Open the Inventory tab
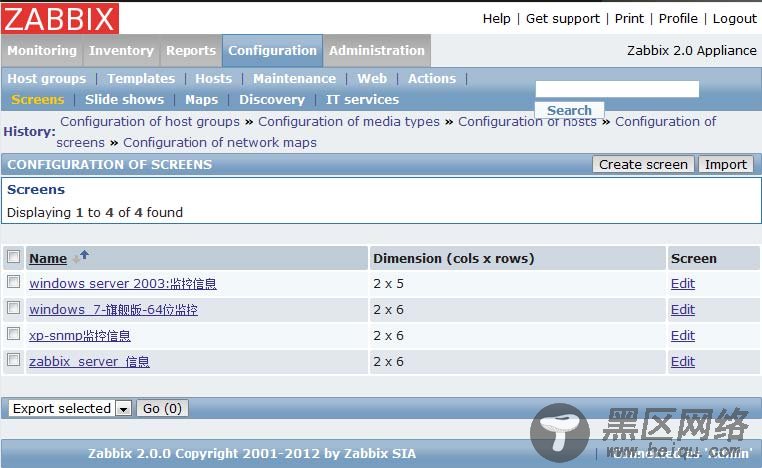The image size is (762, 468). click(121, 51)
